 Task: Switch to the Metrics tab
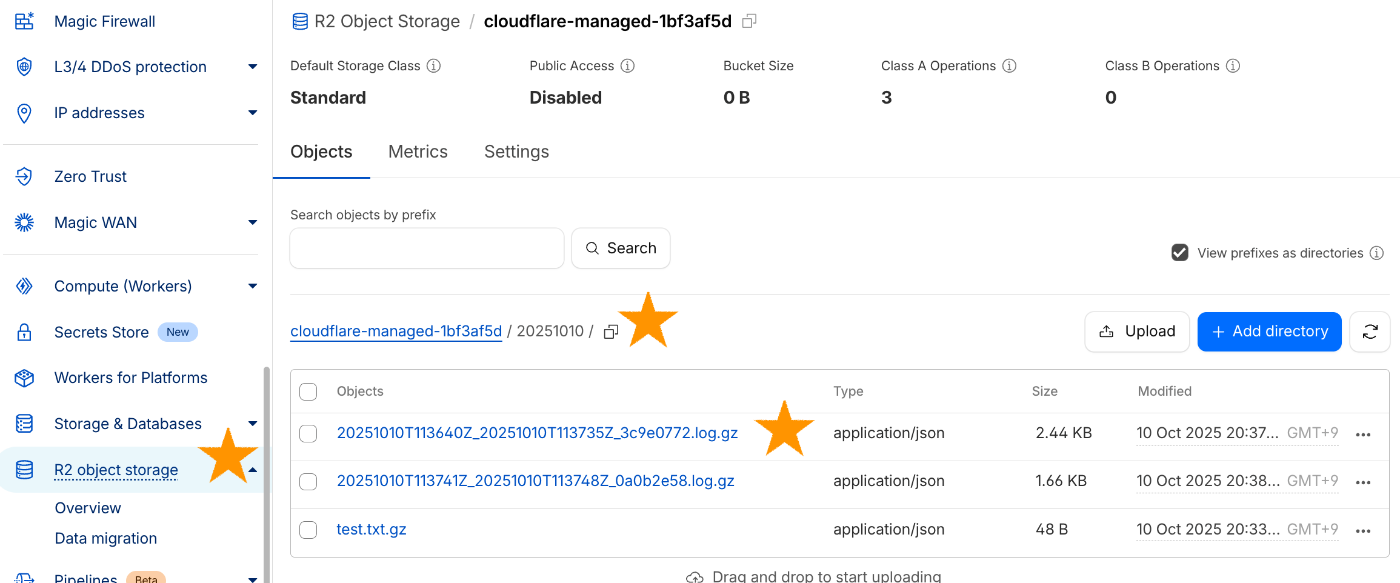[418, 152]
